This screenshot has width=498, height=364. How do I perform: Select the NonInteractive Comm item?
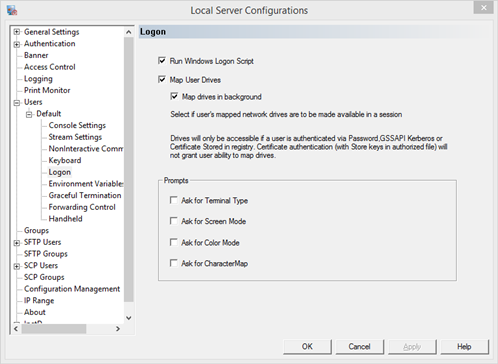click(86, 149)
